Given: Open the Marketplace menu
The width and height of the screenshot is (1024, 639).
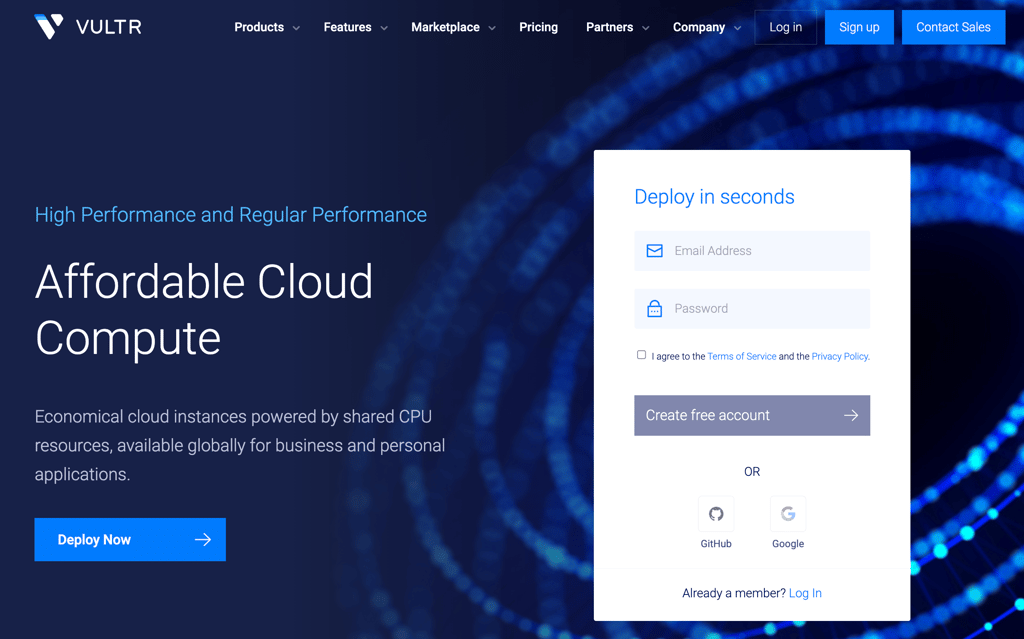Looking at the screenshot, I should (445, 27).
